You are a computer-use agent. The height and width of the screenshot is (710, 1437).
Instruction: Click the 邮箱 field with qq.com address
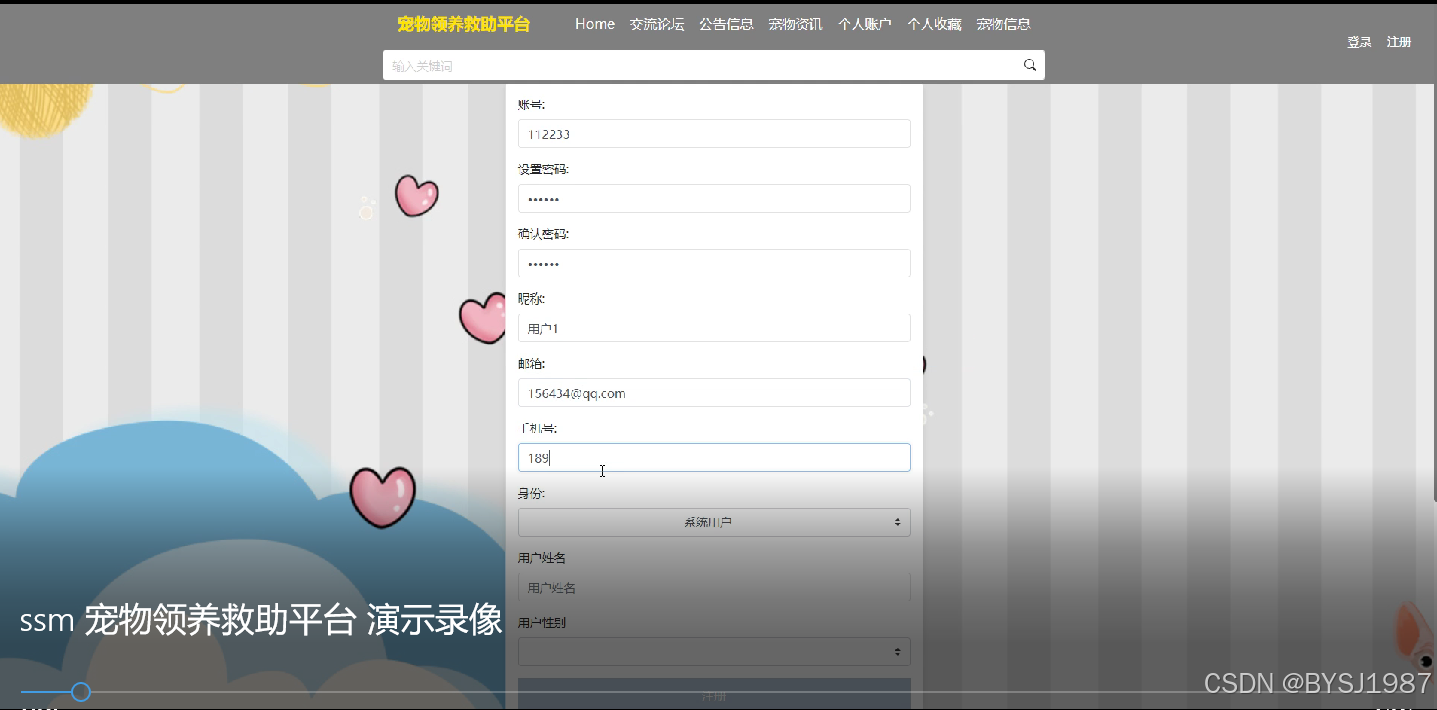(x=714, y=393)
